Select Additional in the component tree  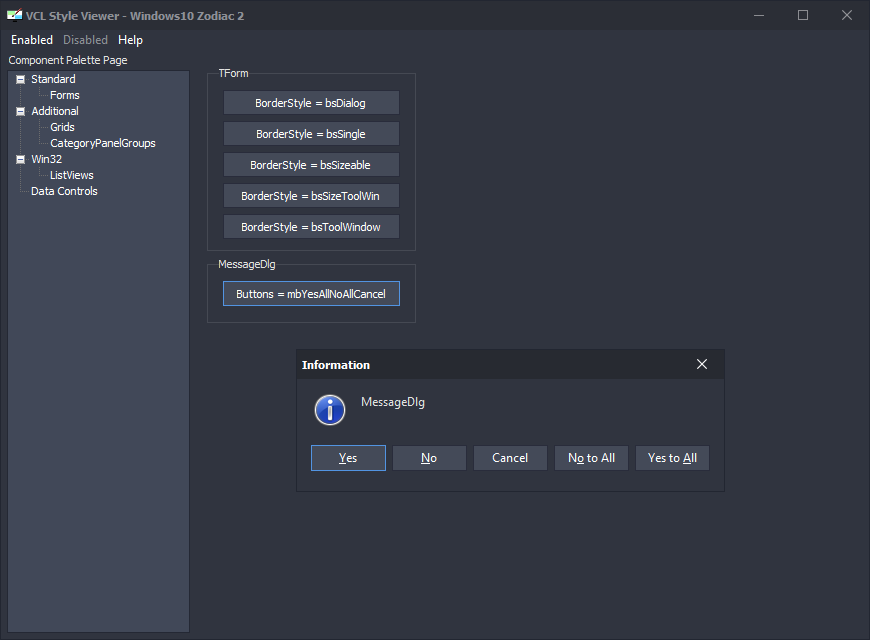click(x=55, y=112)
